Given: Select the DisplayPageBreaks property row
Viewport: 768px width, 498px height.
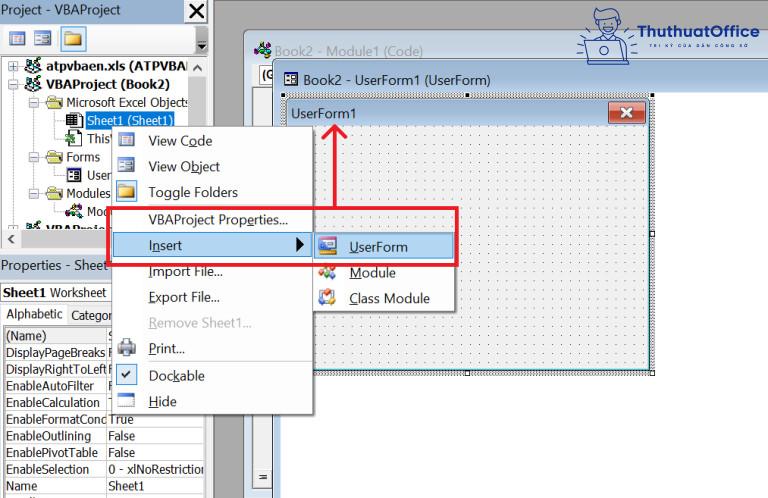Looking at the screenshot, I should click(55, 353).
